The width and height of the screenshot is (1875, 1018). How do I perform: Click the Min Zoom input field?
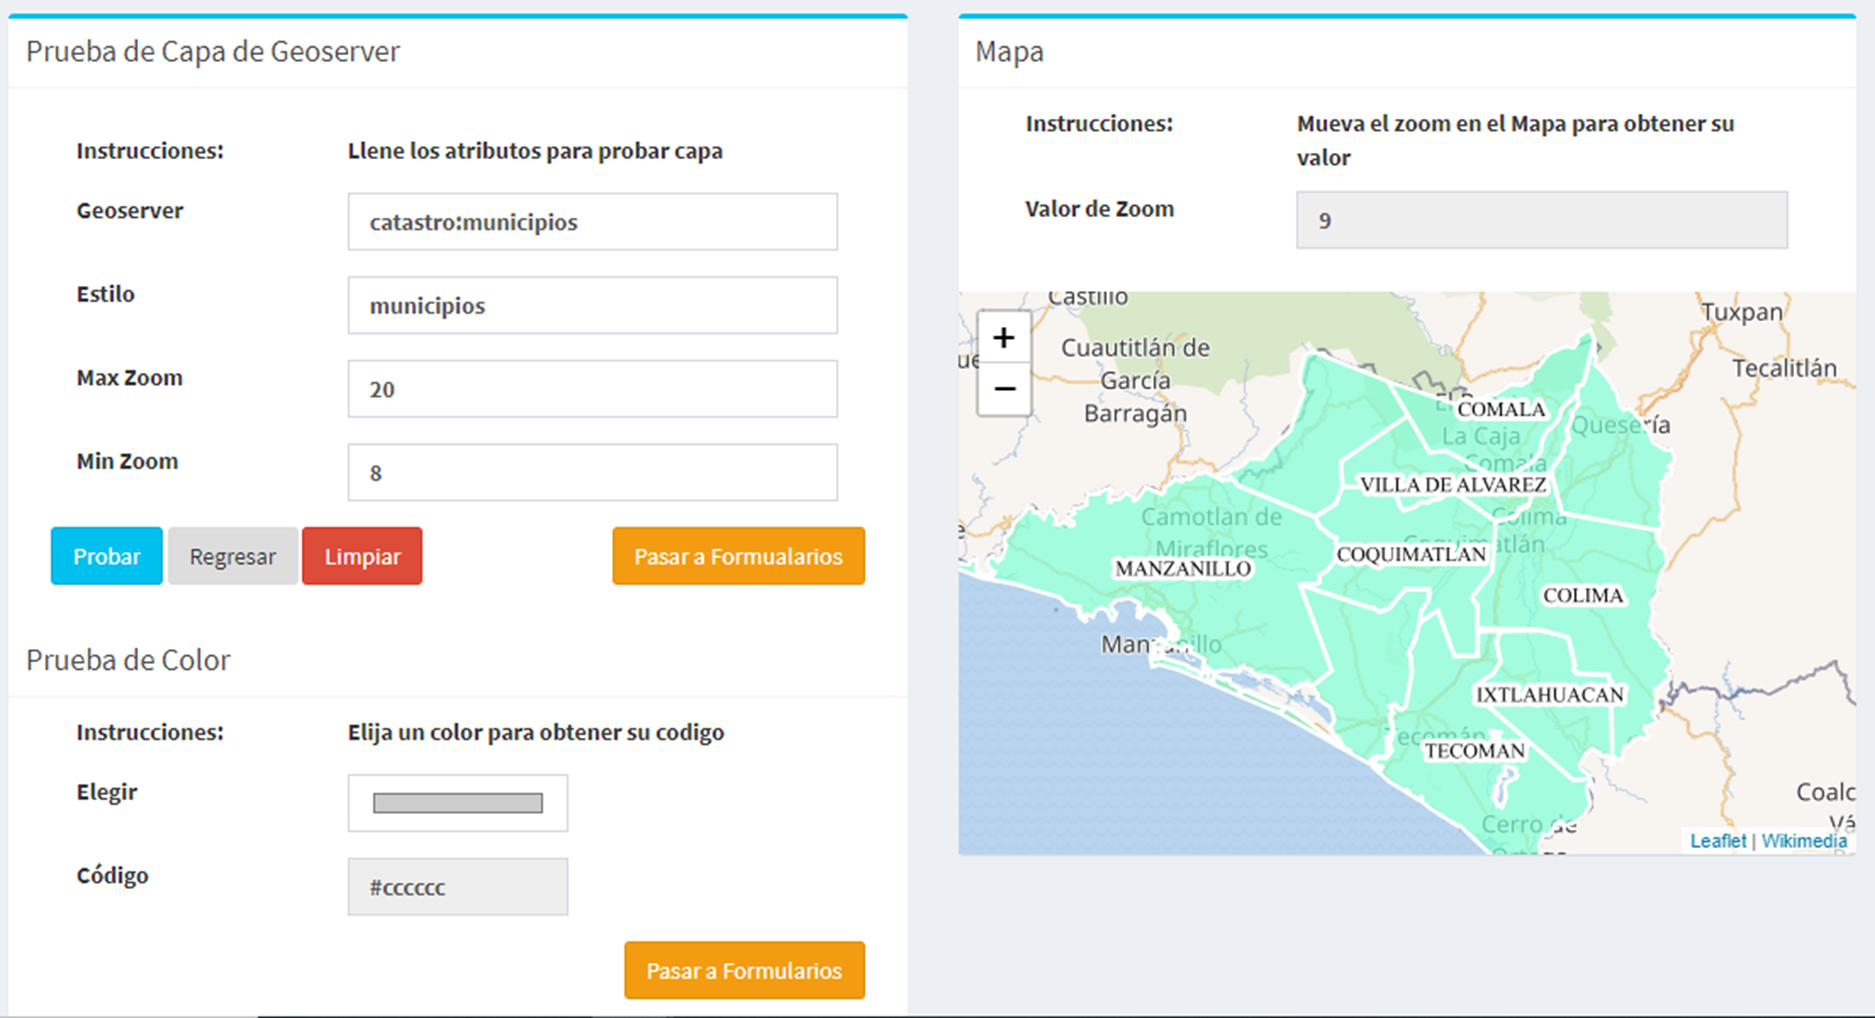coord(592,472)
